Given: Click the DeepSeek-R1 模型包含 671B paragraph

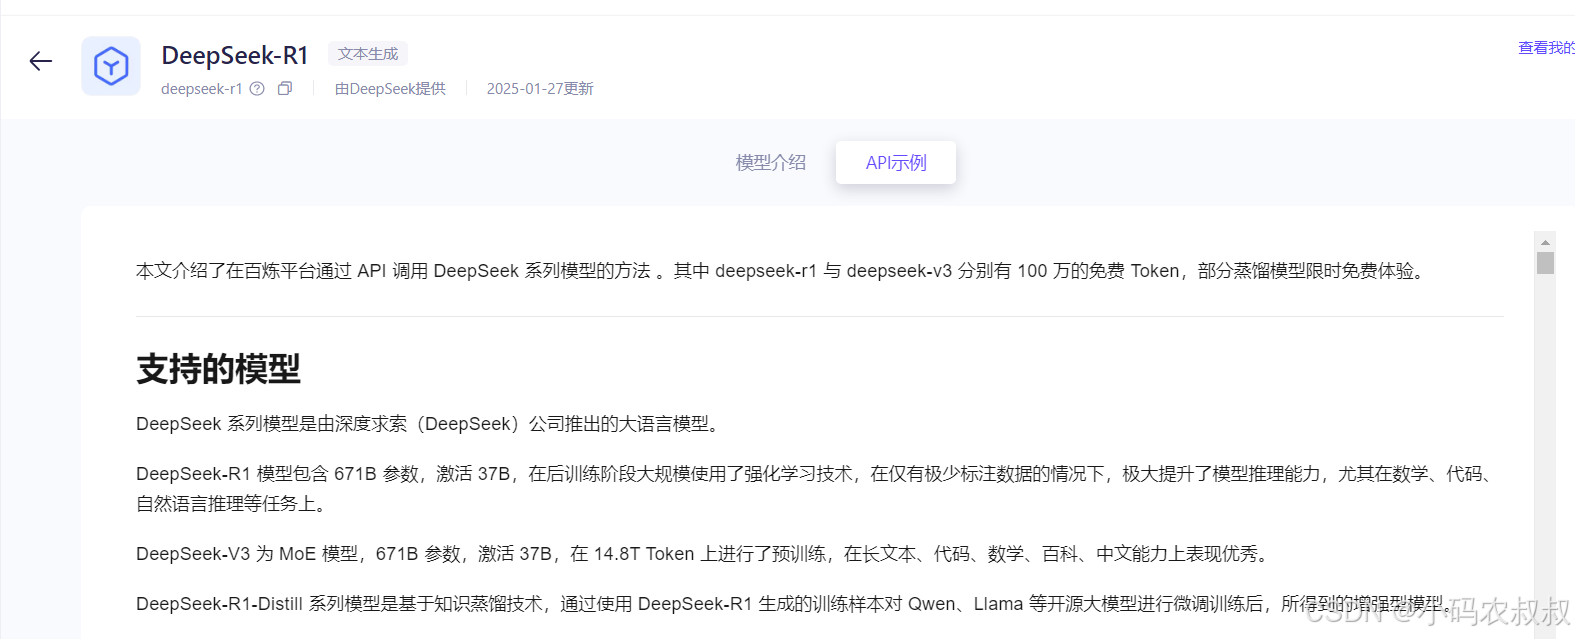Looking at the screenshot, I should (x=818, y=489).
